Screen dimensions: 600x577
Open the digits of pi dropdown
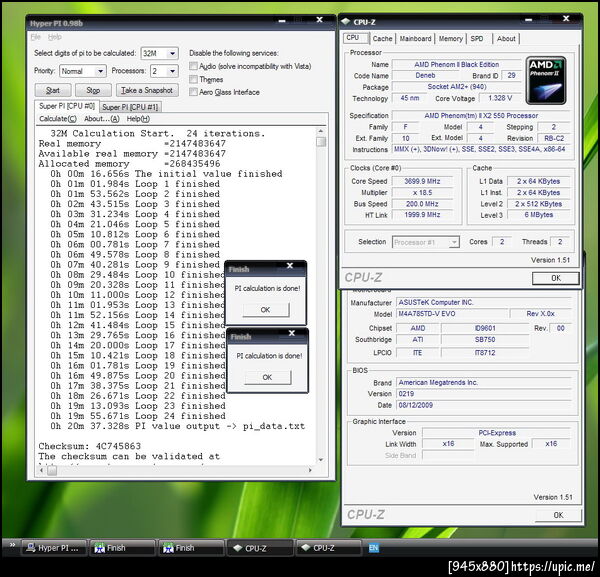(173, 53)
